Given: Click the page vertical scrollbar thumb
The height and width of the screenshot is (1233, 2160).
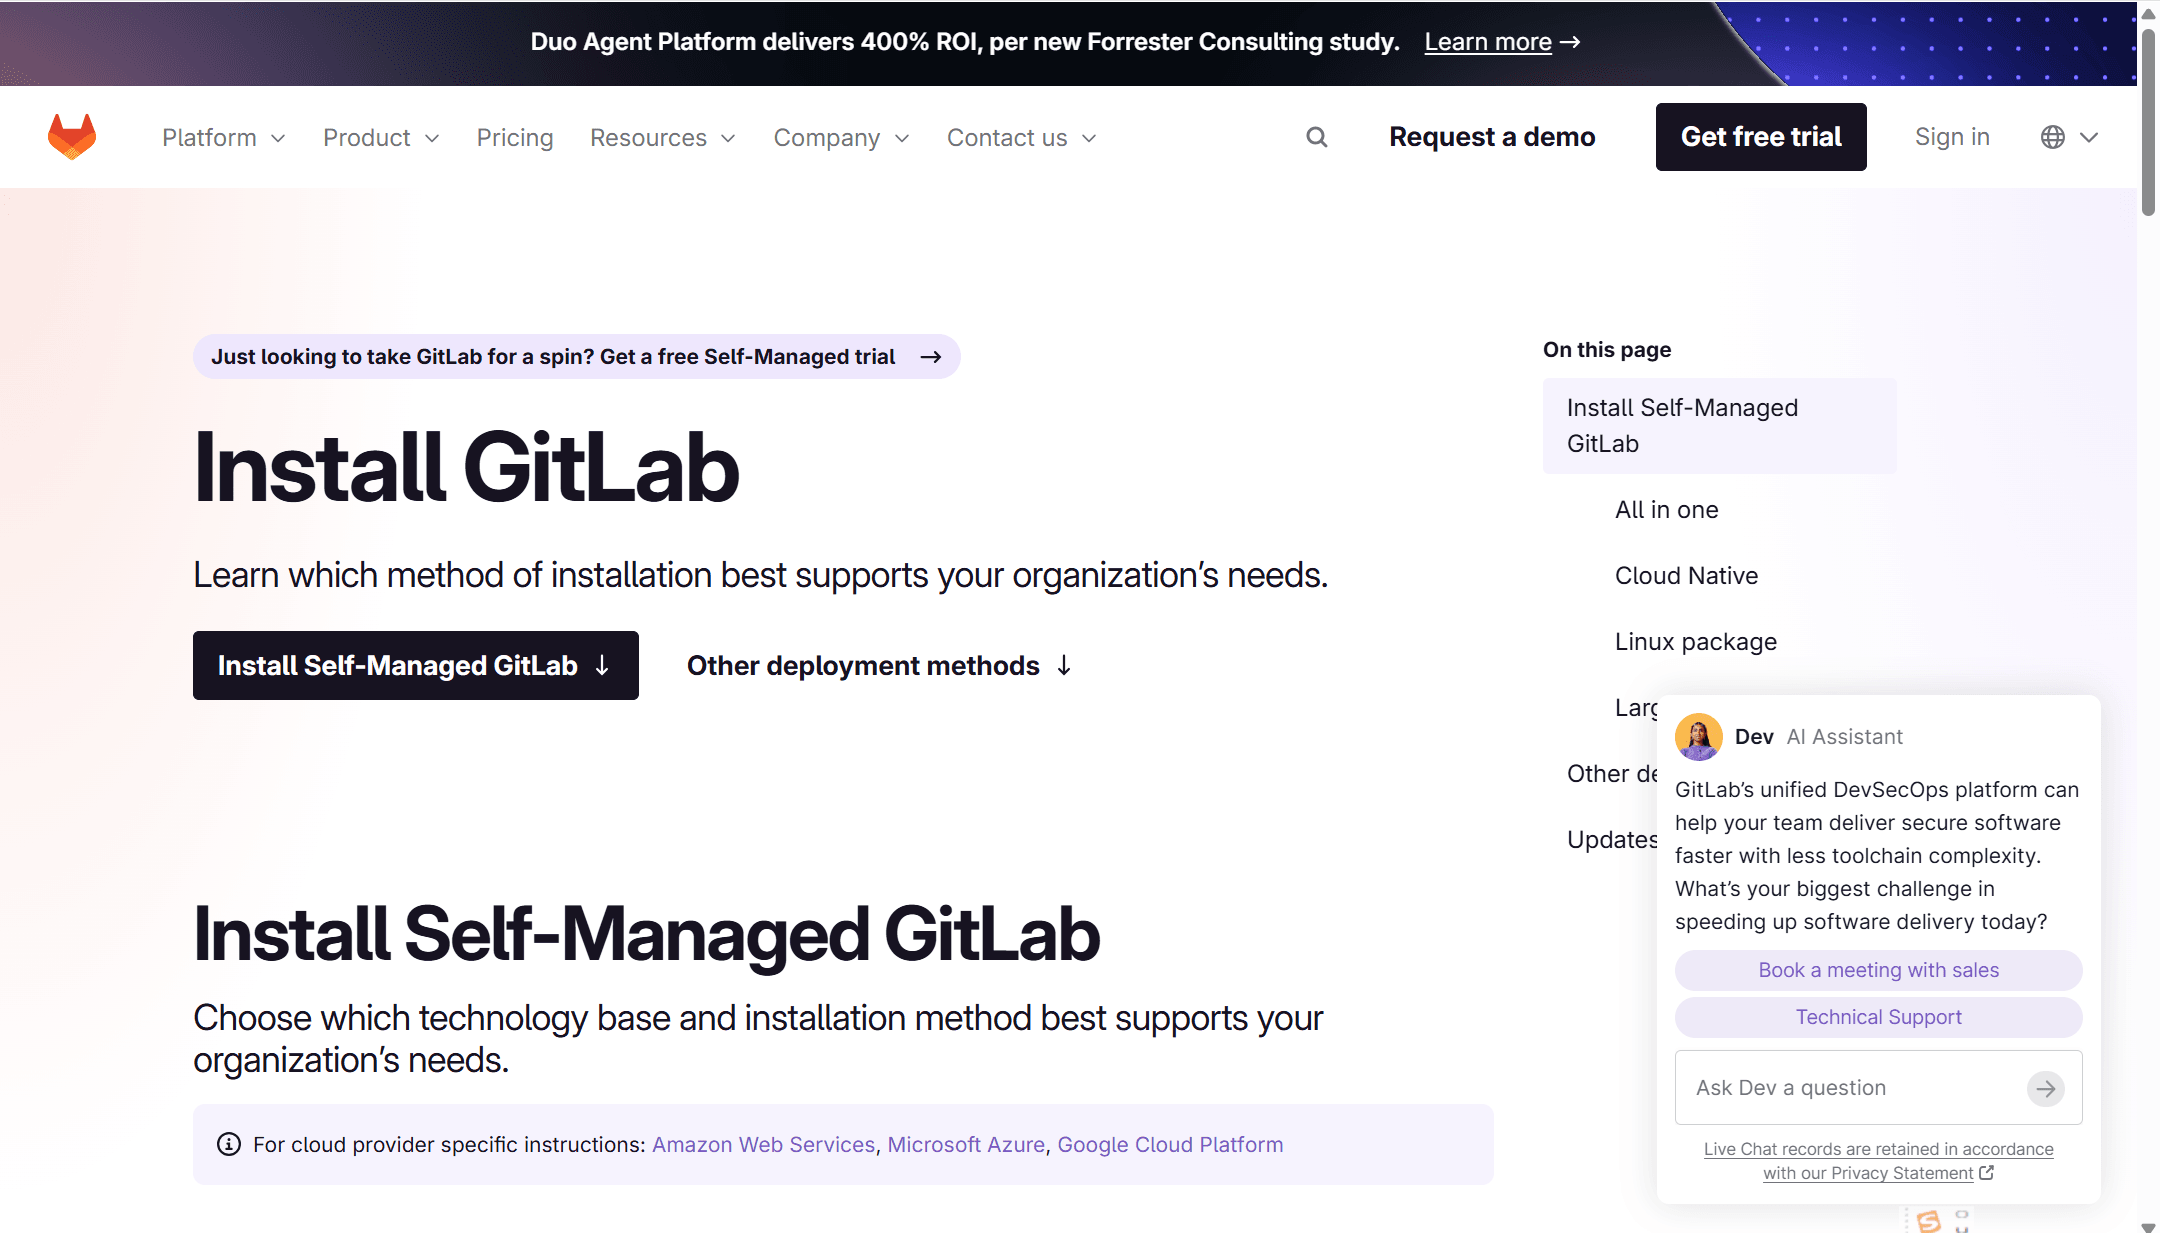Looking at the screenshot, I should (x=2148, y=122).
